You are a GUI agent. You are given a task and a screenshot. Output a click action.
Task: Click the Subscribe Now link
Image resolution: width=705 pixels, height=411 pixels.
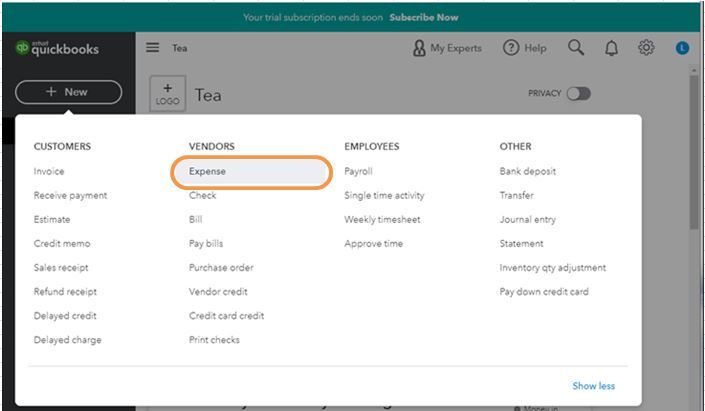[x=424, y=18]
